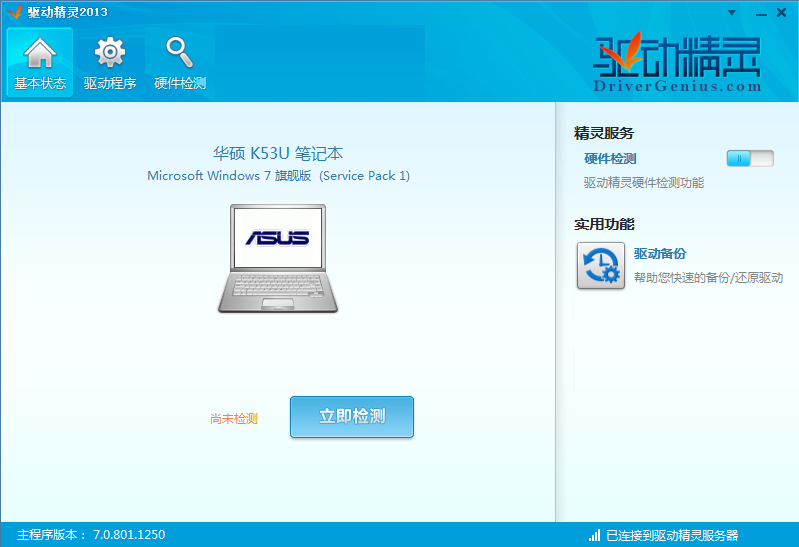Click the 尚未检测 status text

[x=234, y=419]
